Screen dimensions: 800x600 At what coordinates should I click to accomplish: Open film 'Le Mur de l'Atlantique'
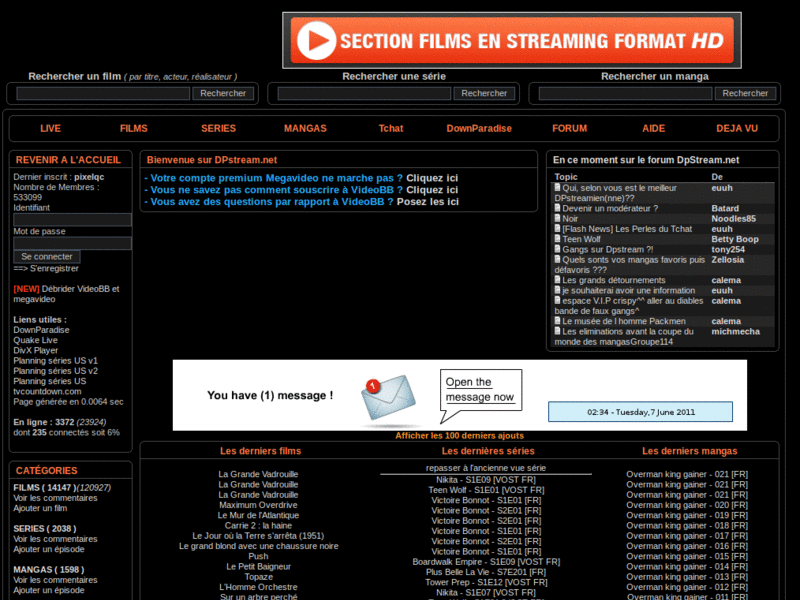point(258,515)
